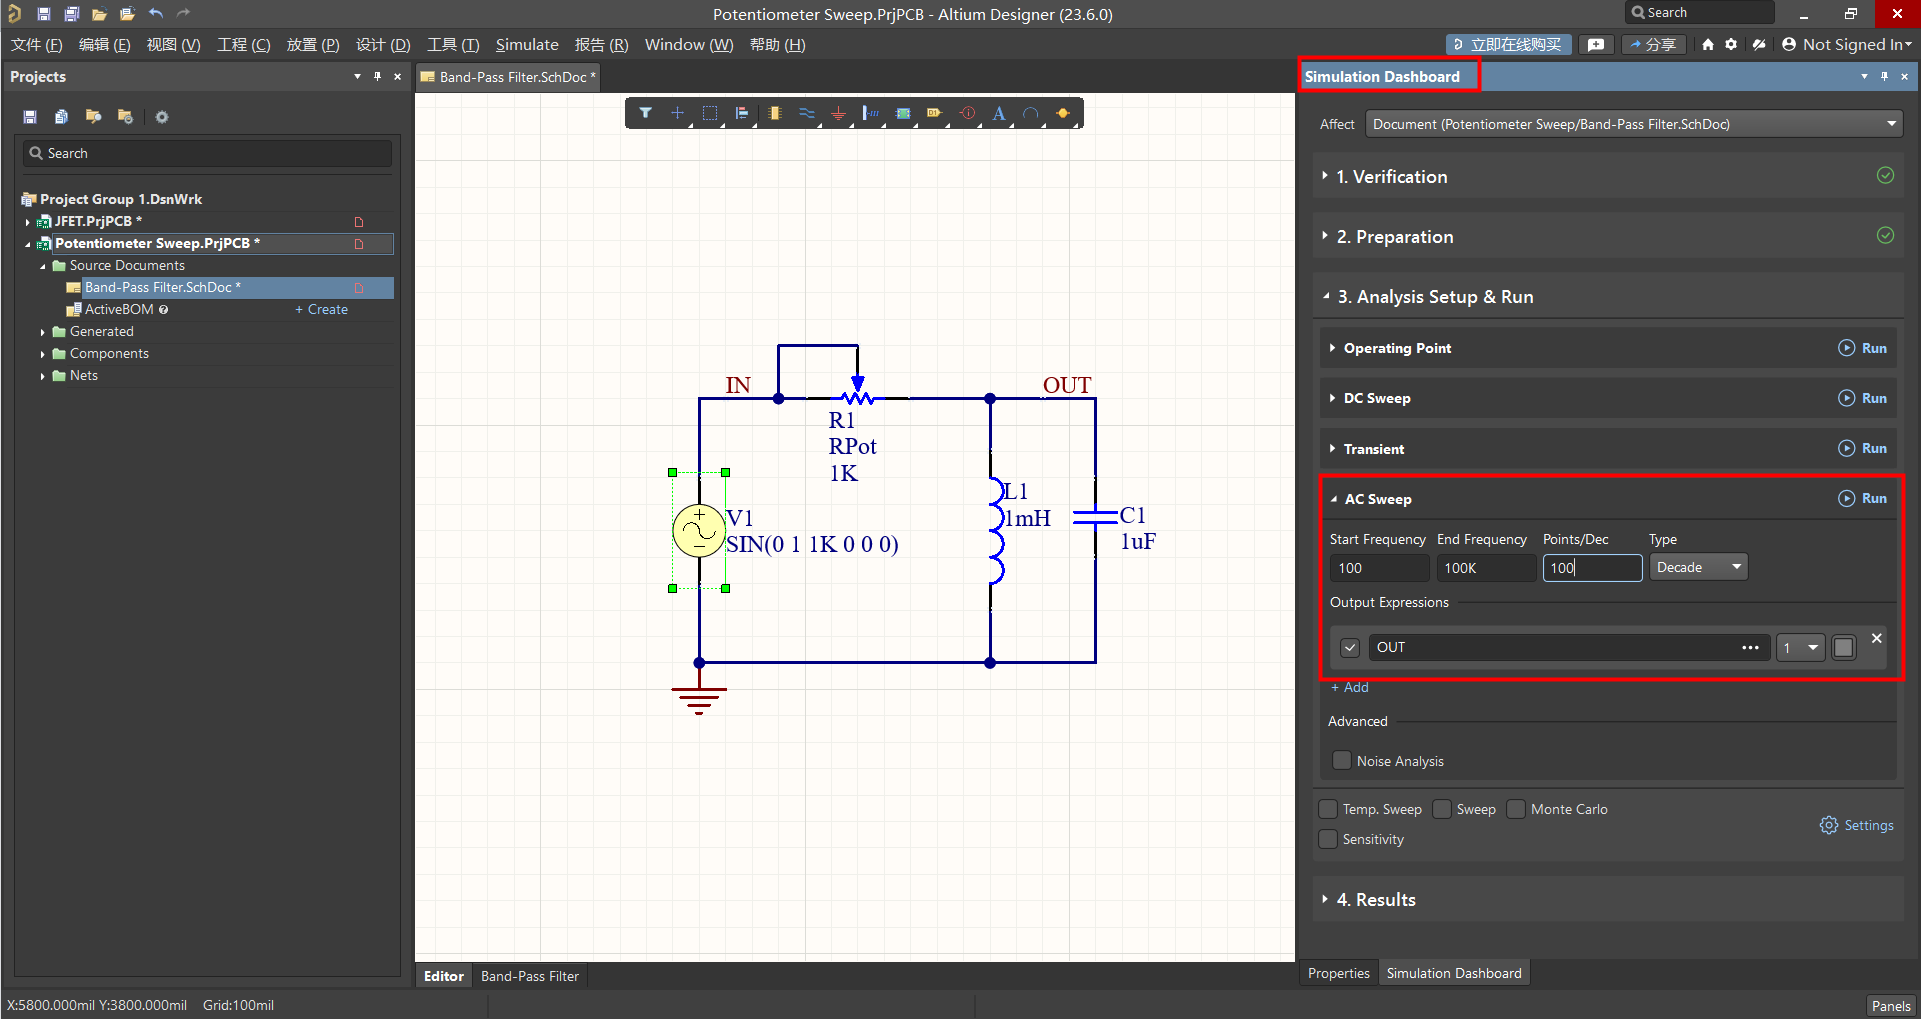Viewport: 1921px width, 1019px height.
Task: Click the align objects toolbar icon
Action: (x=742, y=113)
